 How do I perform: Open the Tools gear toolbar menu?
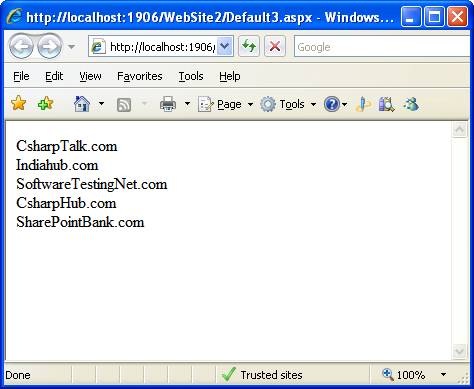(288, 104)
